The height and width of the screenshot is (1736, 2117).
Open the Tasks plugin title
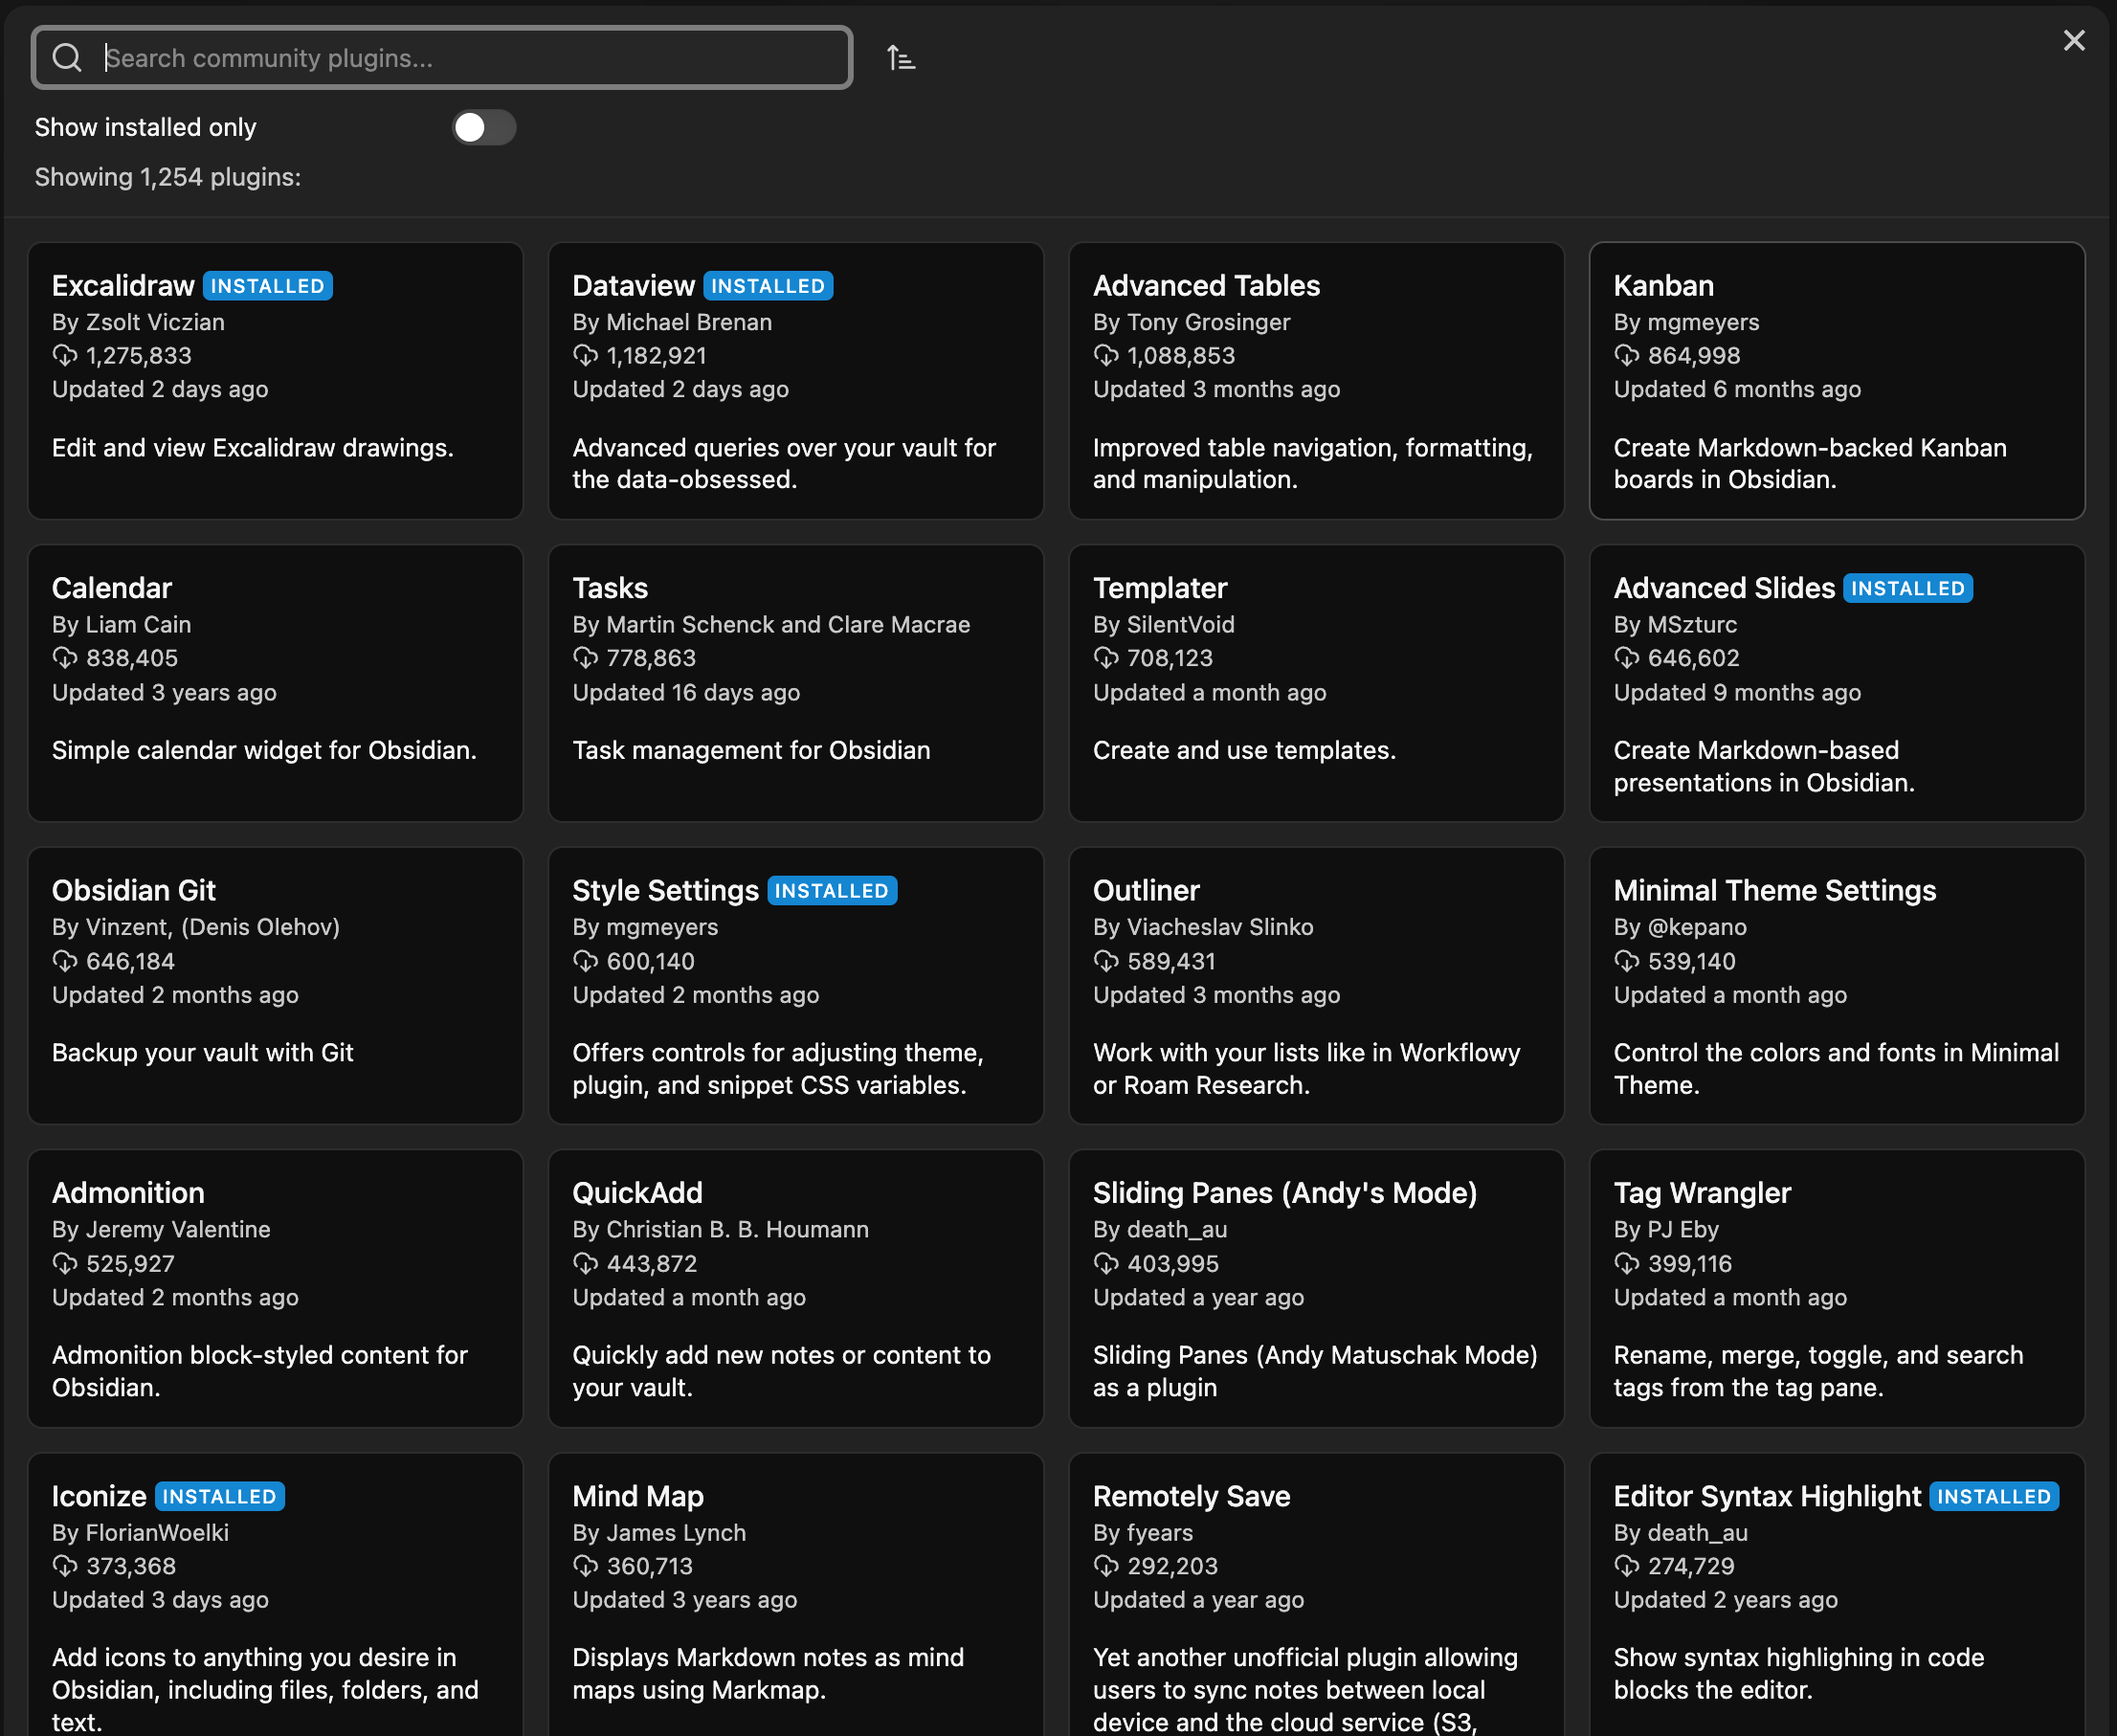pyautogui.click(x=610, y=588)
